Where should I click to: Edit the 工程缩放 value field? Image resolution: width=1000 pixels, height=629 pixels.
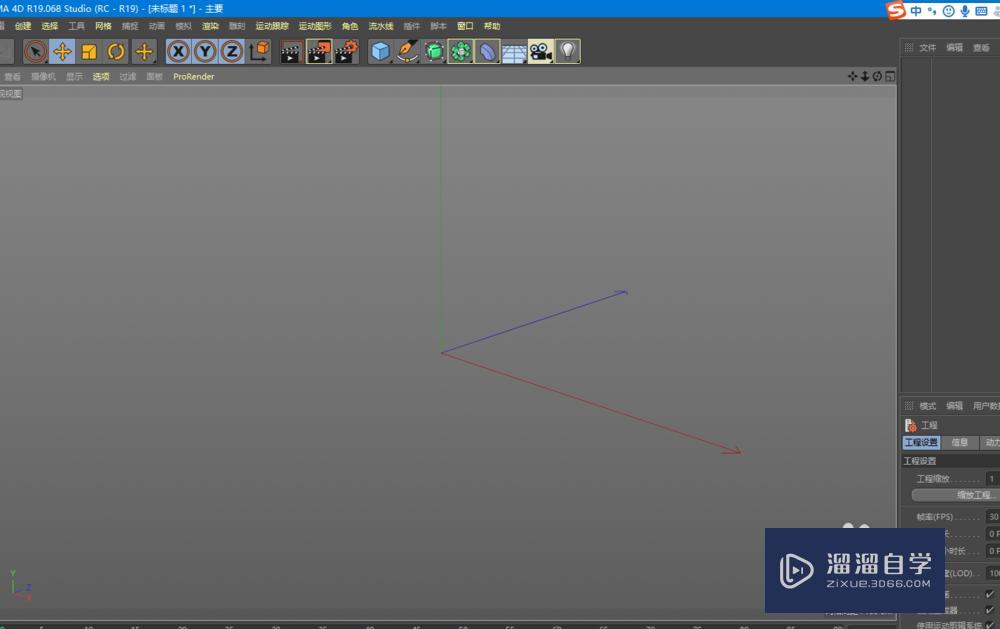coord(994,478)
